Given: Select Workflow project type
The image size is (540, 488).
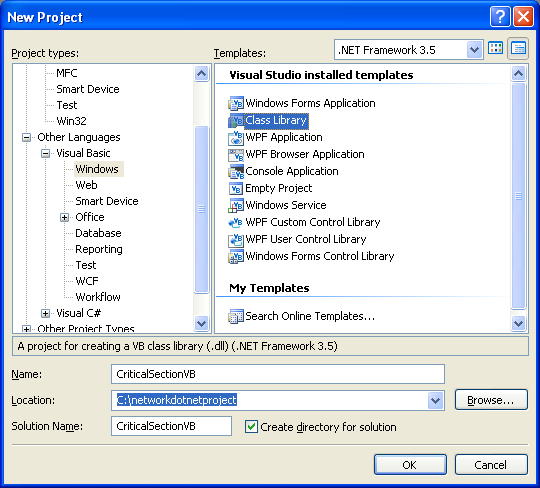Looking at the screenshot, I should (98, 297).
